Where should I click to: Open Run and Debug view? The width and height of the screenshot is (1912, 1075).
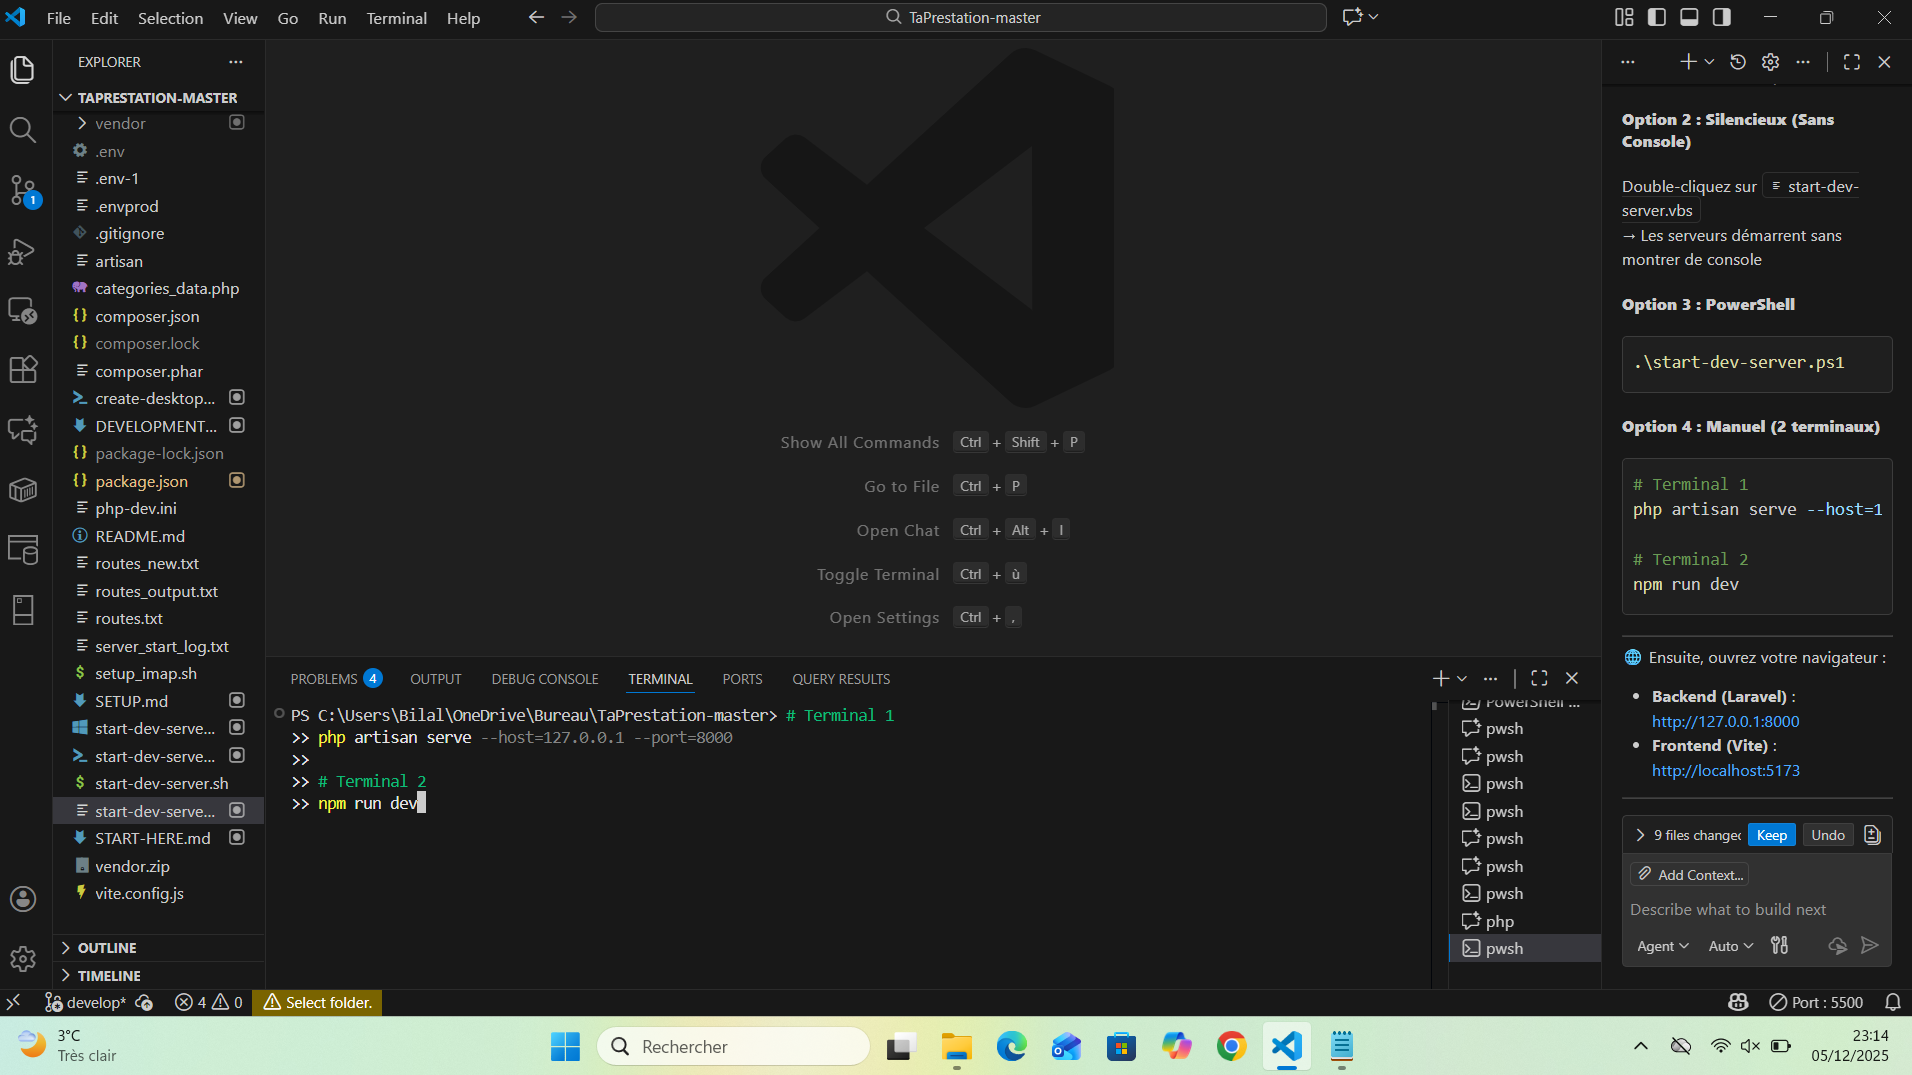point(22,251)
